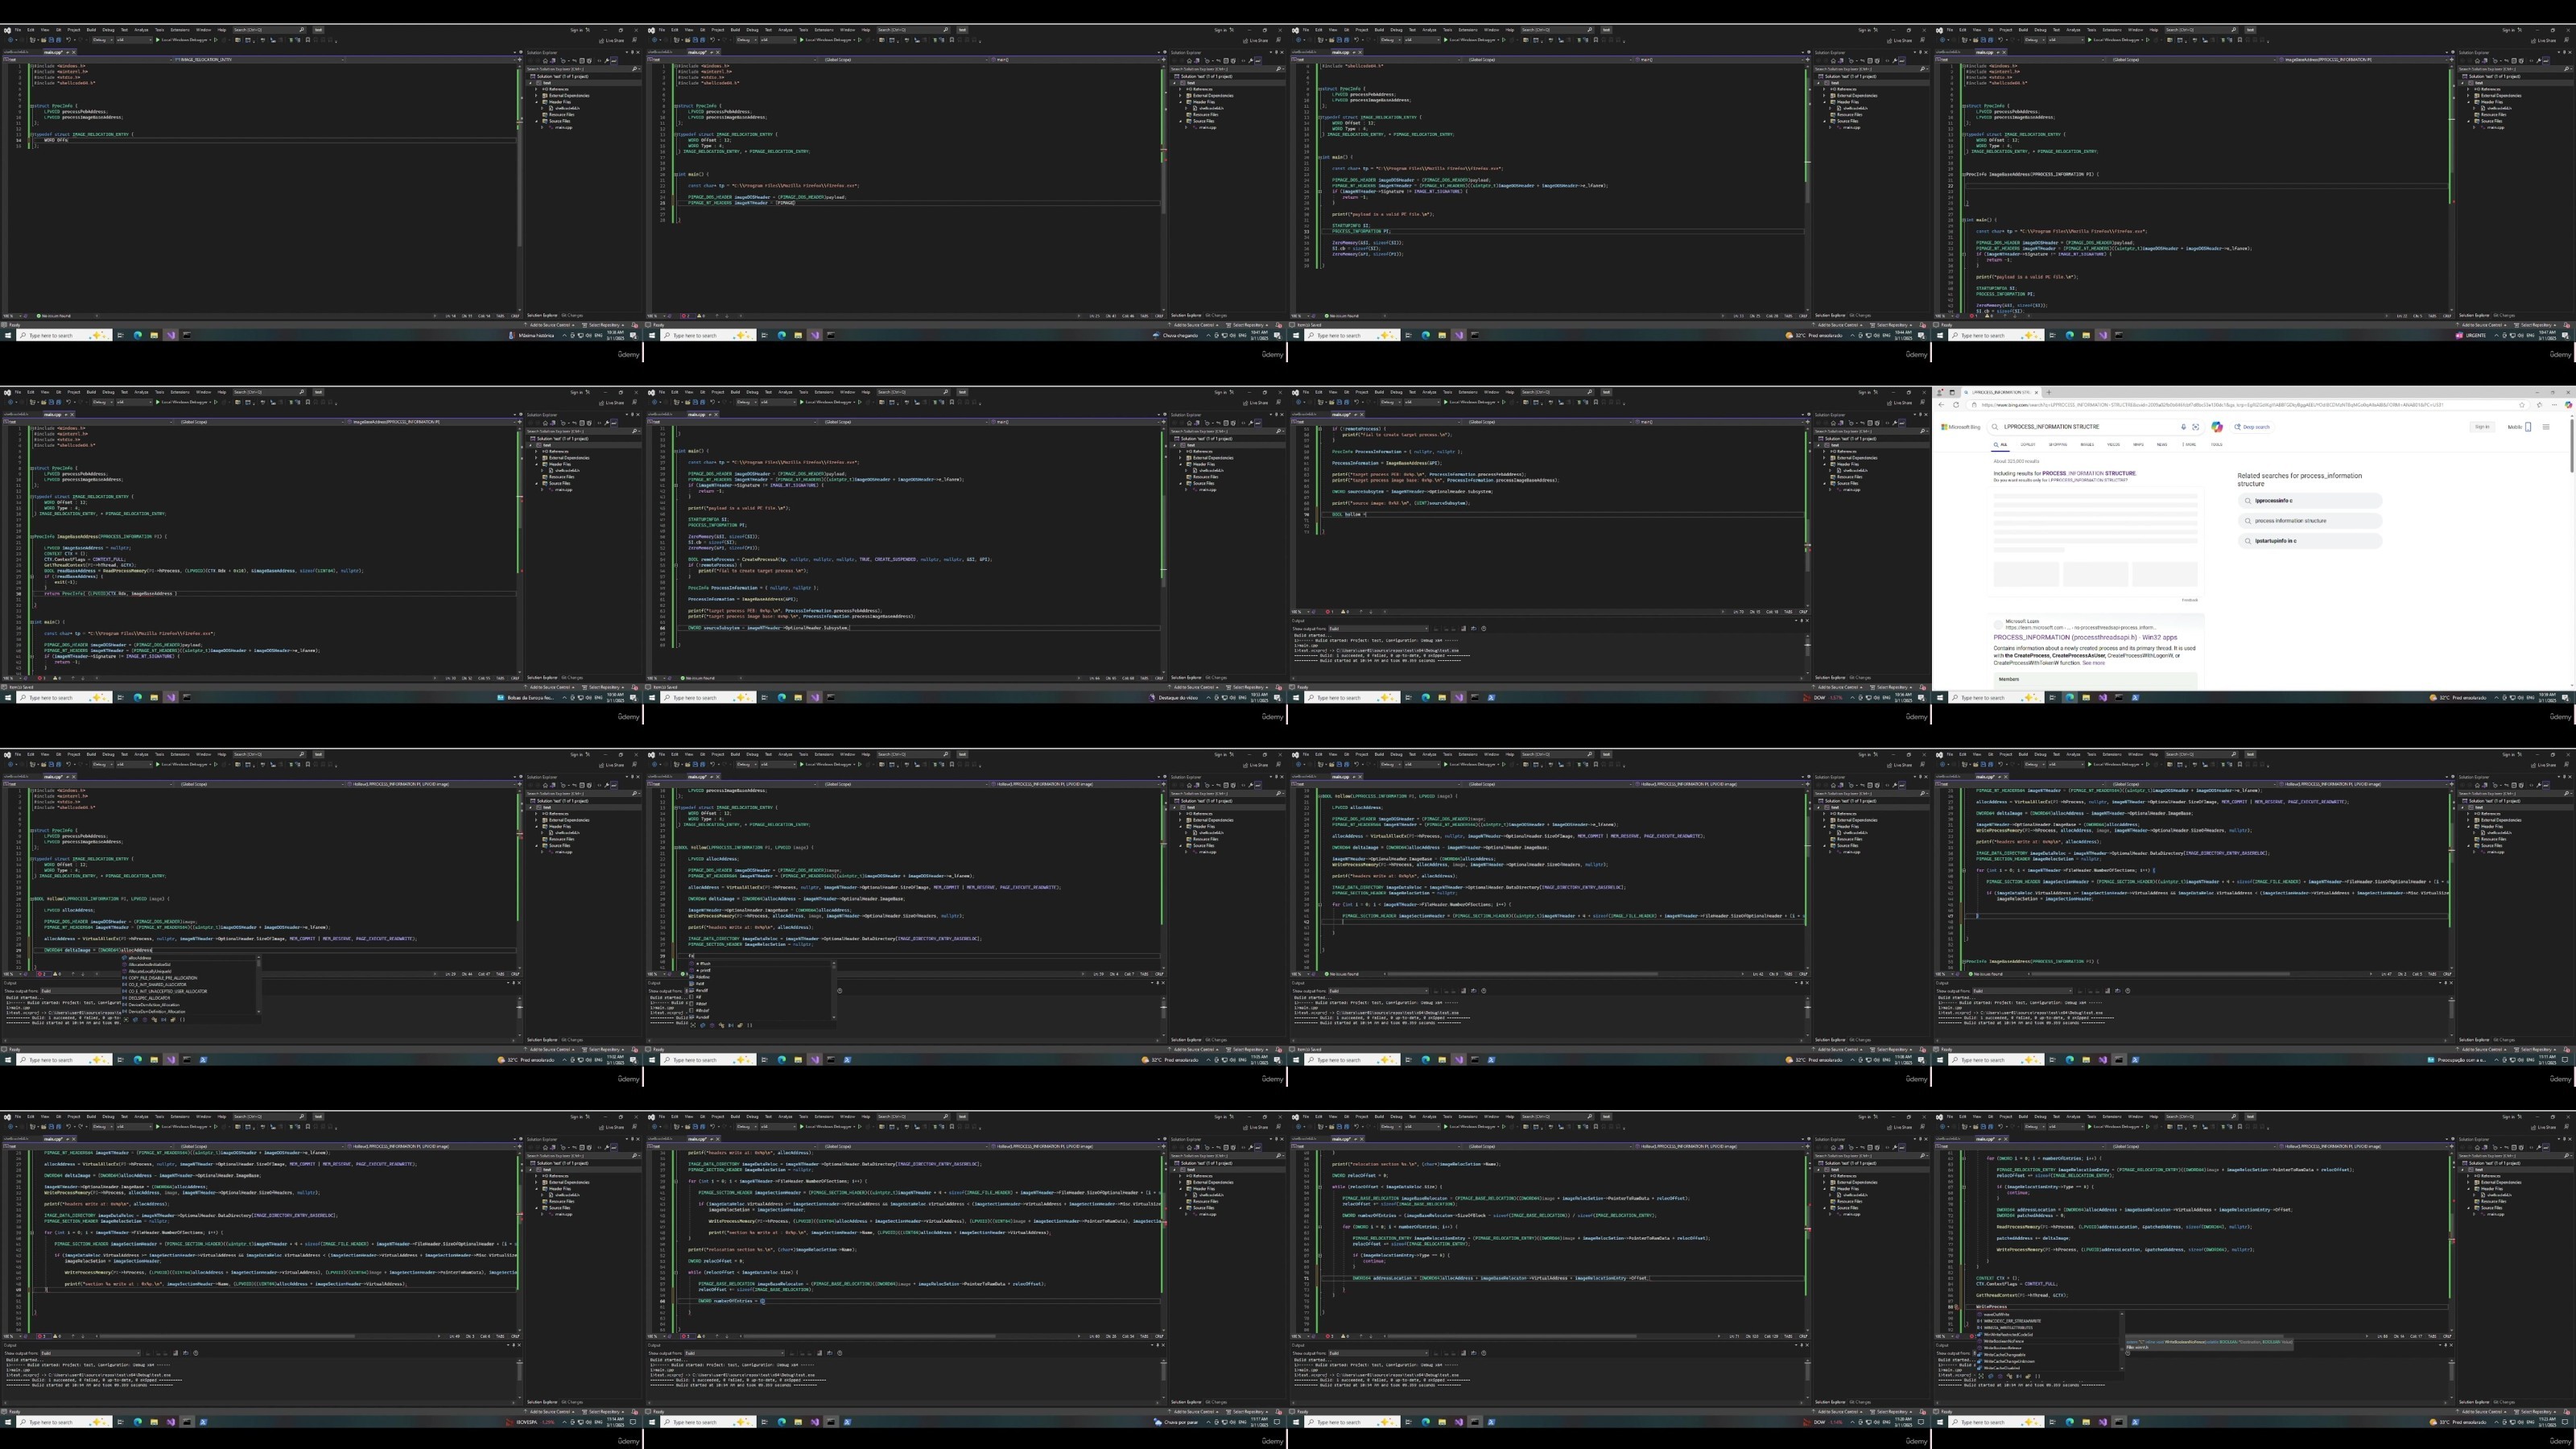Select the MAPS tab in Bing results

(2138, 445)
